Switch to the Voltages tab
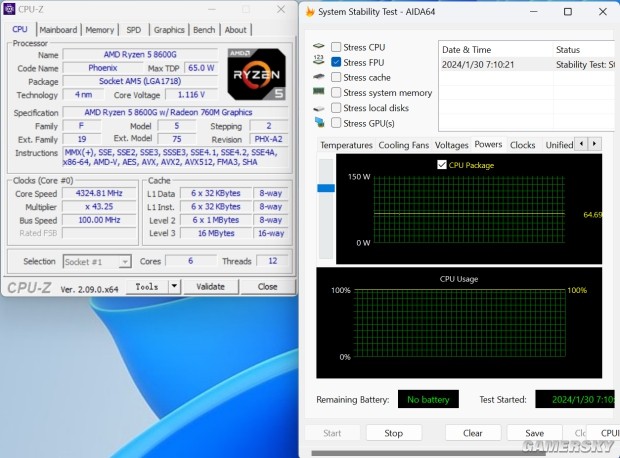620x458 pixels. [x=452, y=145]
